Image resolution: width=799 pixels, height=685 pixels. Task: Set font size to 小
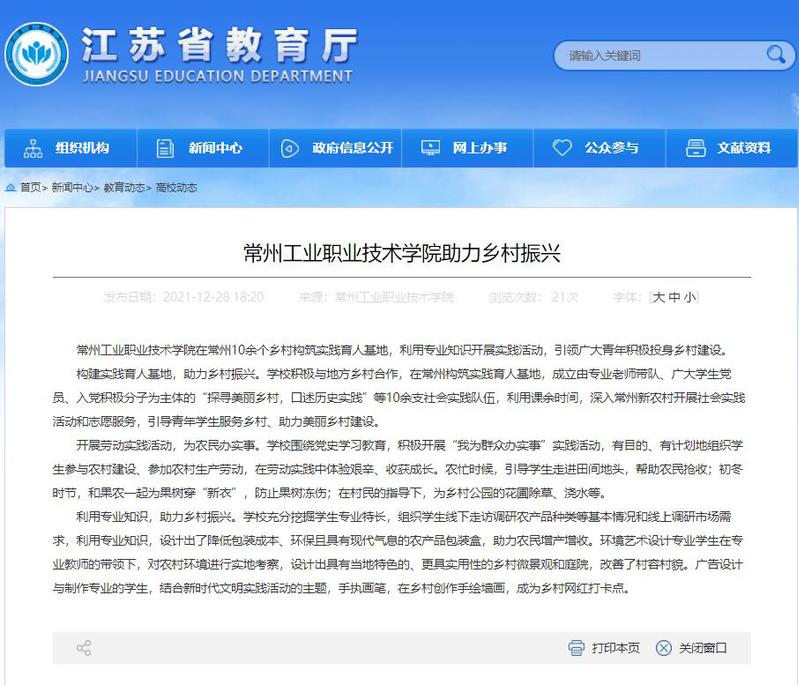(690, 297)
